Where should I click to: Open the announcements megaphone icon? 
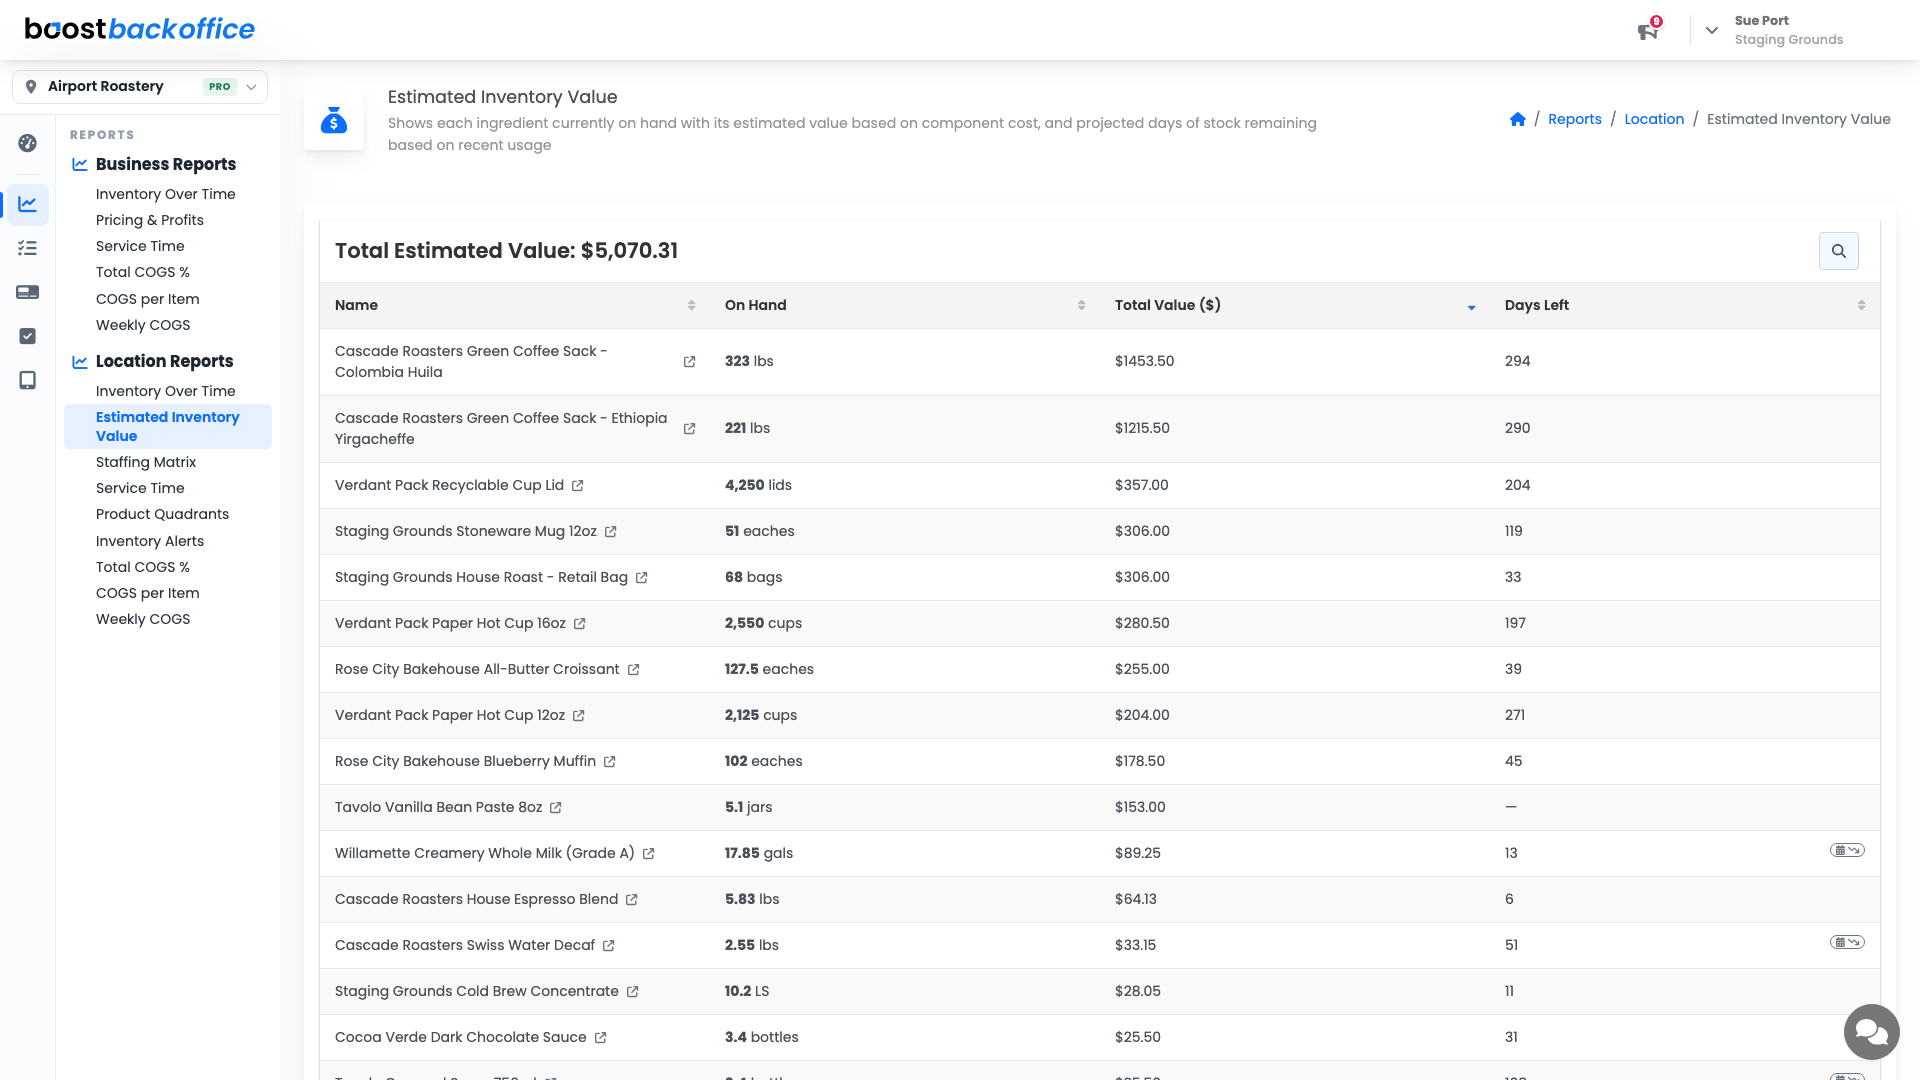[1648, 31]
